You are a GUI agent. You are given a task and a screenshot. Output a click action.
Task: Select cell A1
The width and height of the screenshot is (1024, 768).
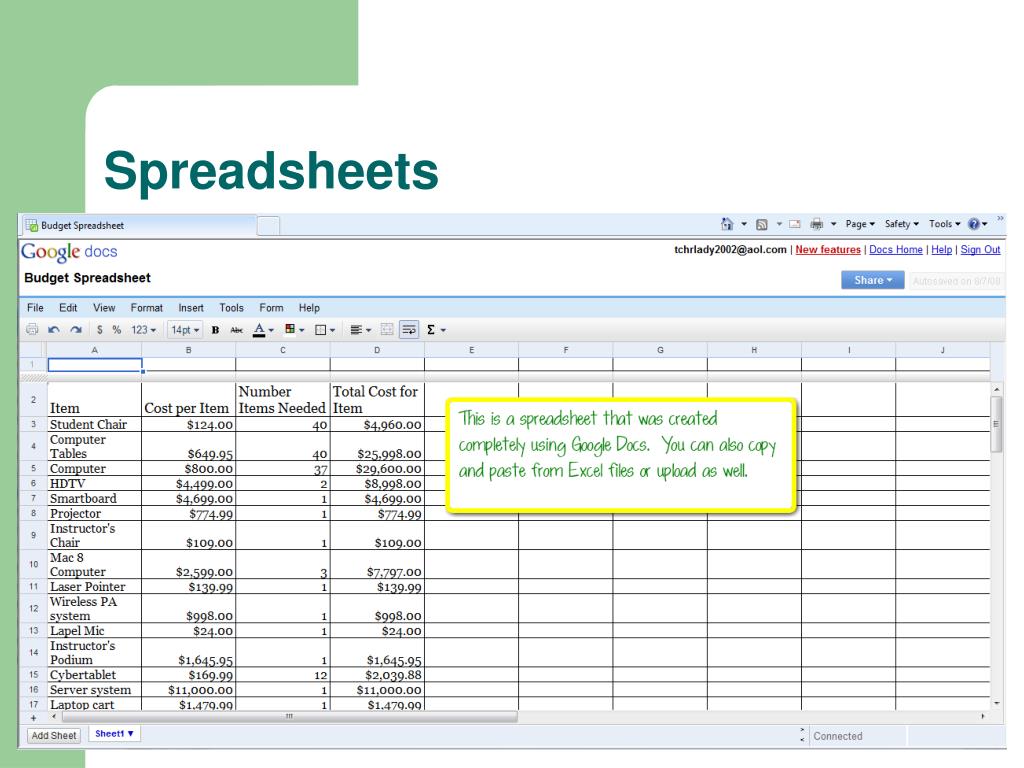coord(95,364)
